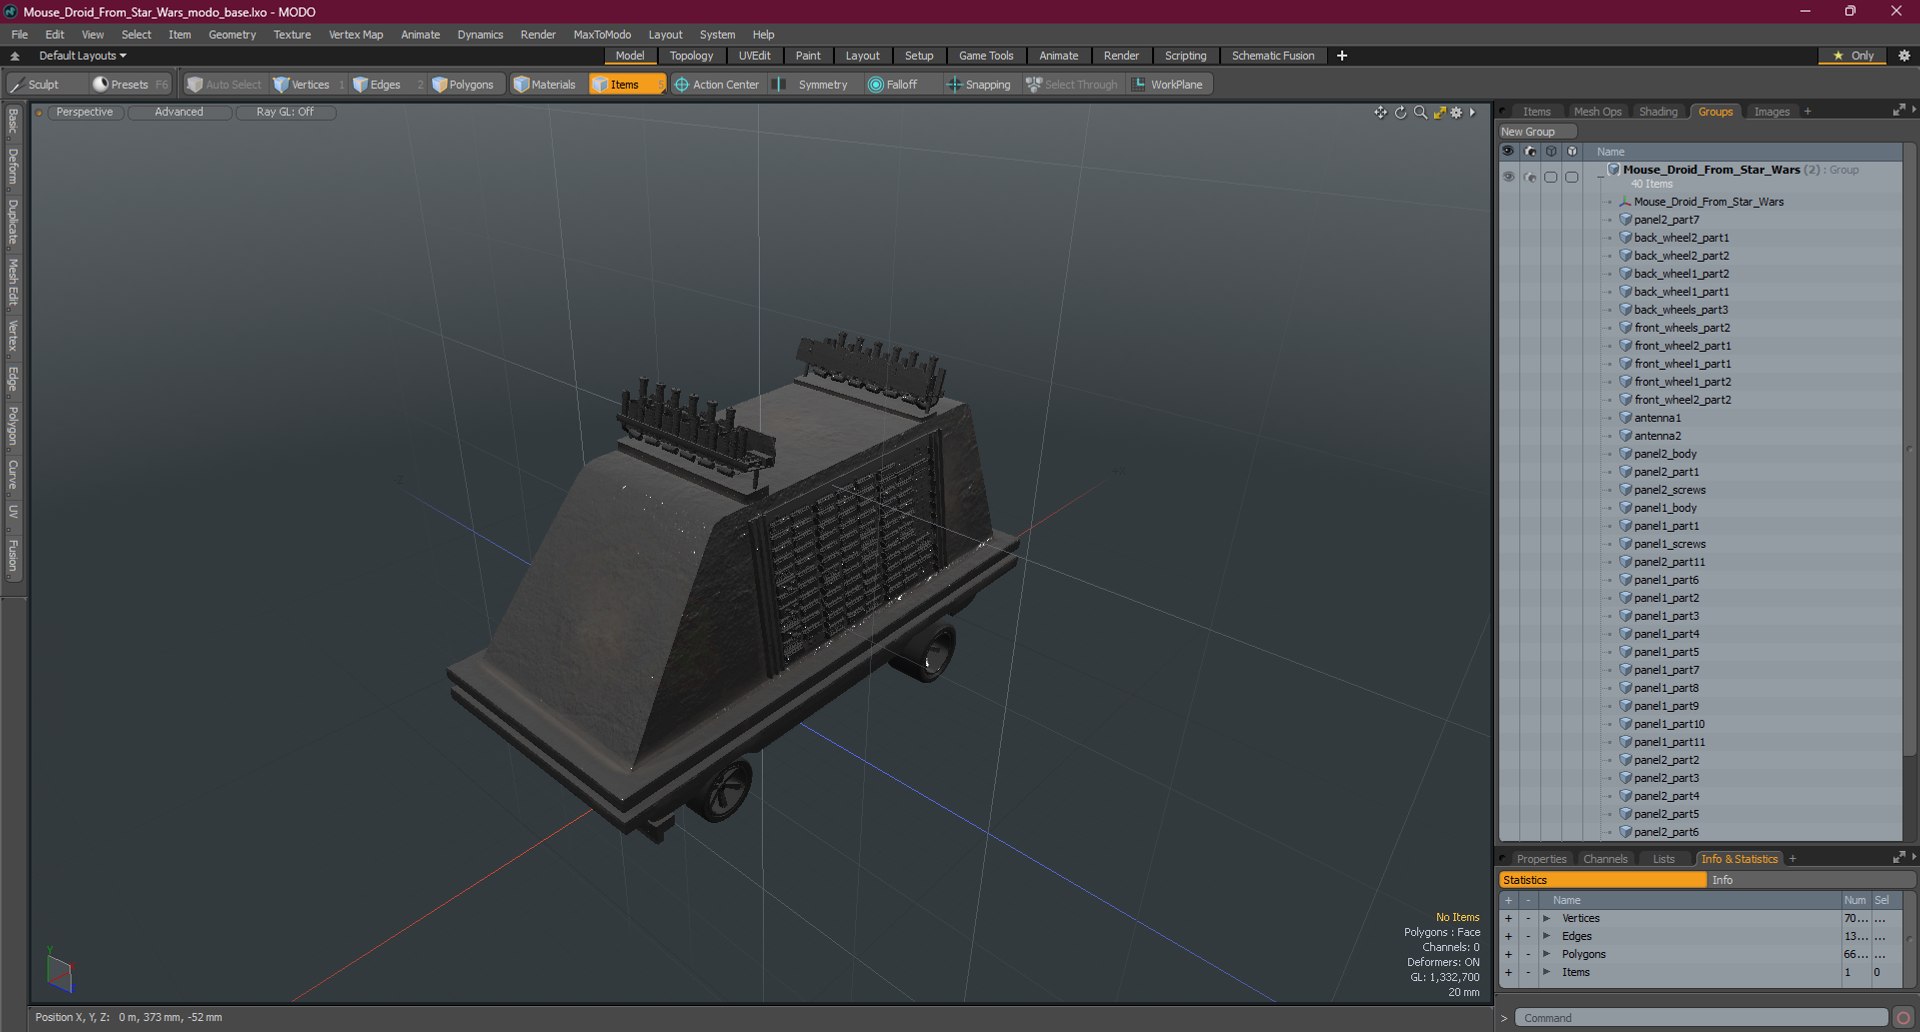This screenshot has width=1920, height=1032.
Task: Toggle visibility eye of Mouse_Droid group
Action: [x=1508, y=177]
